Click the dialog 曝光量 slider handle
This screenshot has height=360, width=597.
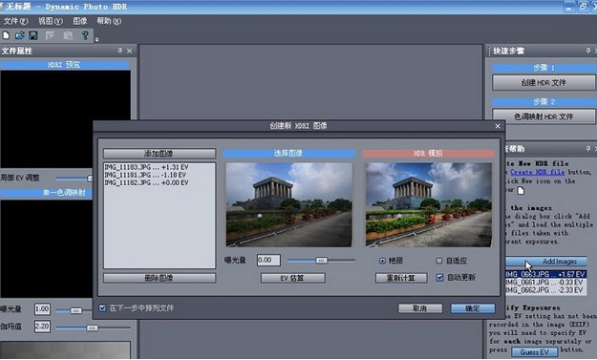321,260
